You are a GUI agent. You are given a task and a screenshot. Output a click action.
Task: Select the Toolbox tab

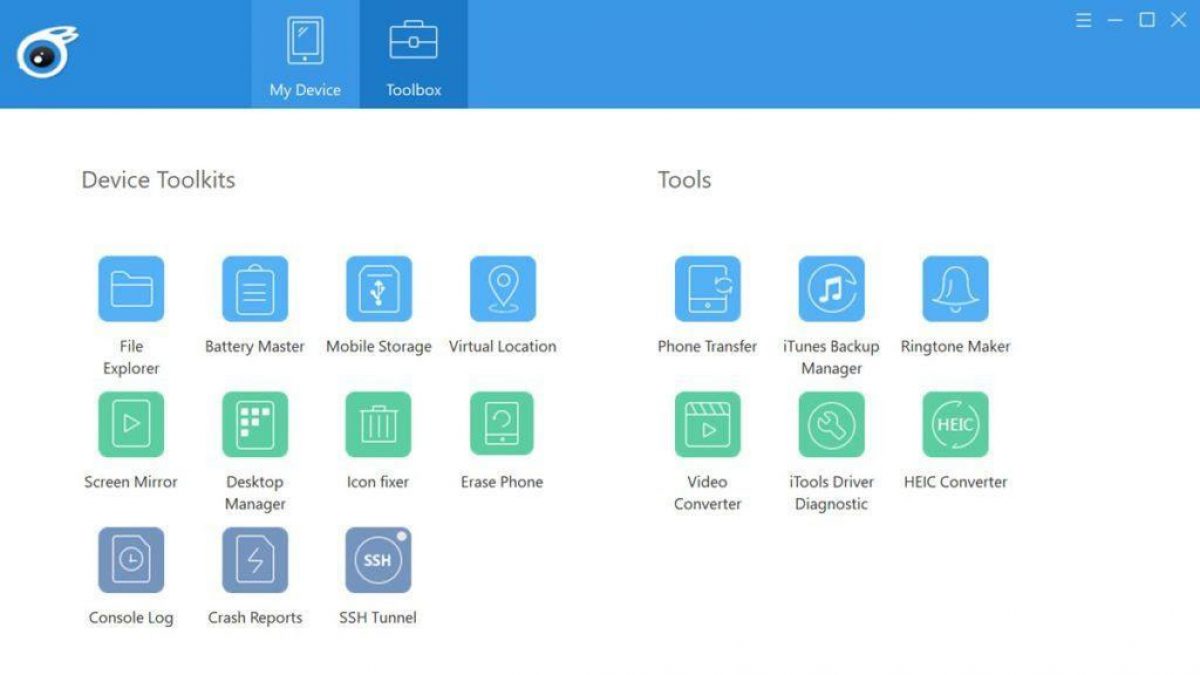pyautogui.click(x=414, y=54)
